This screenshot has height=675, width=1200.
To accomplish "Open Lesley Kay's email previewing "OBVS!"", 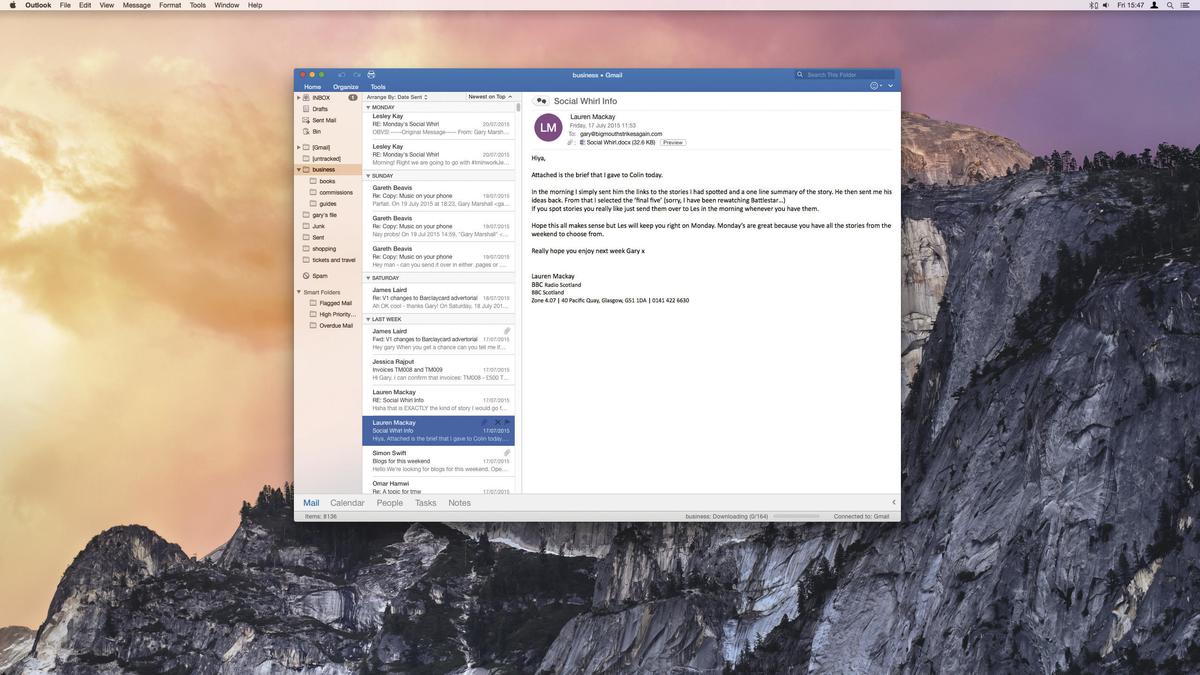I will point(438,124).
